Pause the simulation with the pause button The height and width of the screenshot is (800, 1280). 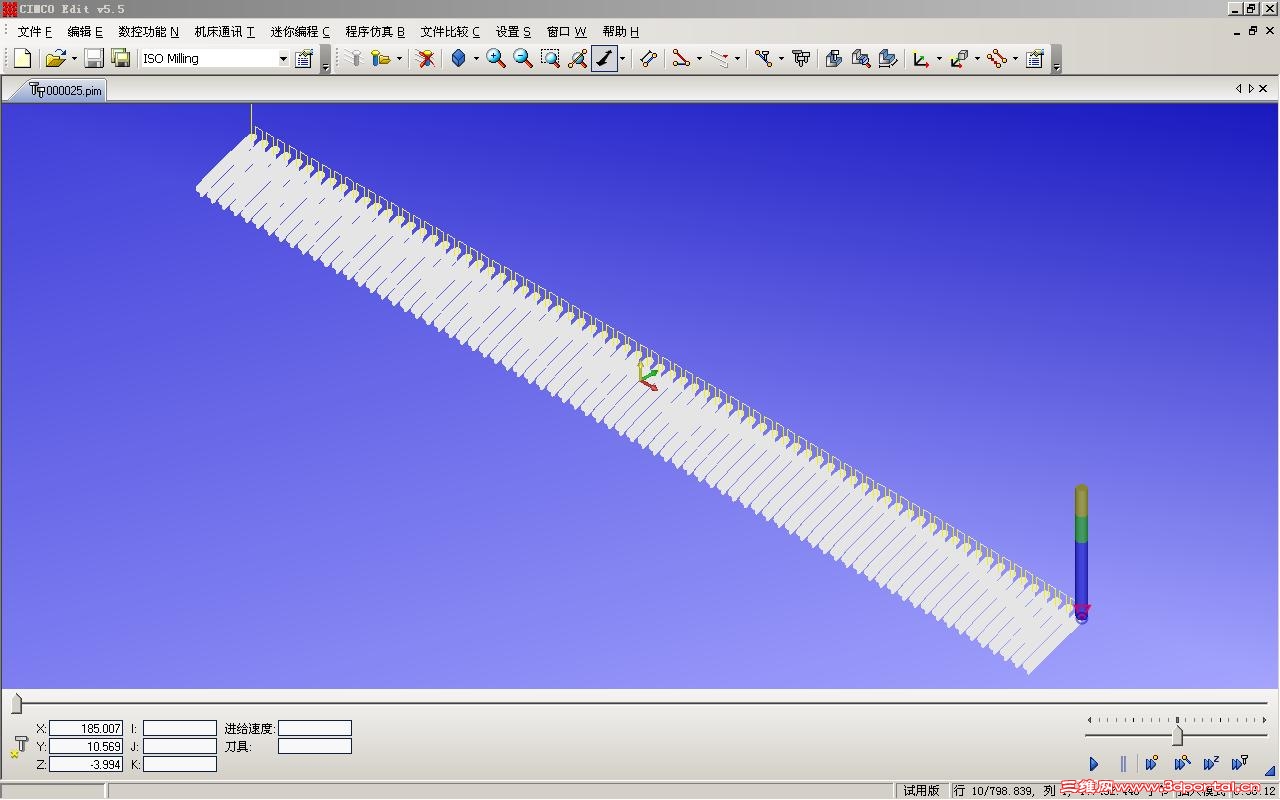[1123, 764]
